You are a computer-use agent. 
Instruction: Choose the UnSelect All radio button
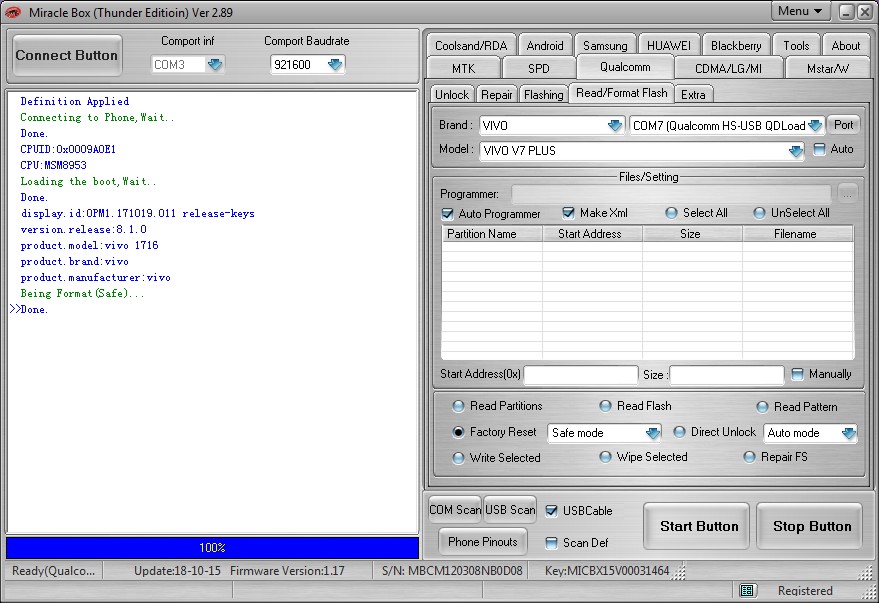[x=759, y=213]
